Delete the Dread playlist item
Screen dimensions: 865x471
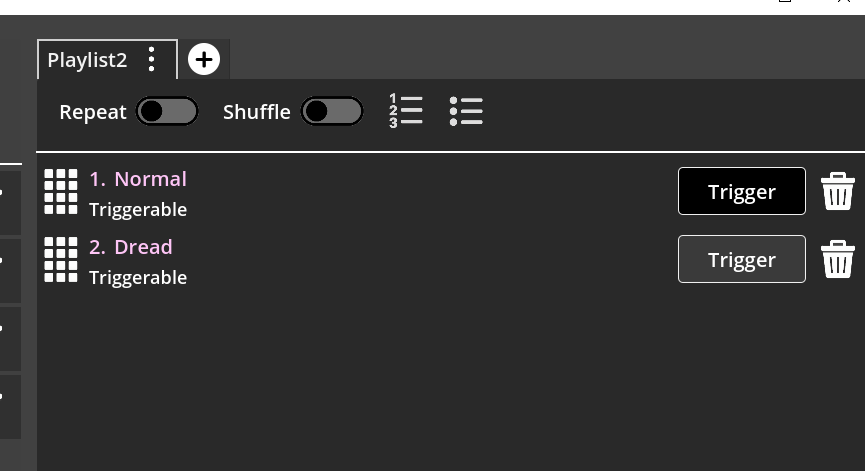(838, 259)
